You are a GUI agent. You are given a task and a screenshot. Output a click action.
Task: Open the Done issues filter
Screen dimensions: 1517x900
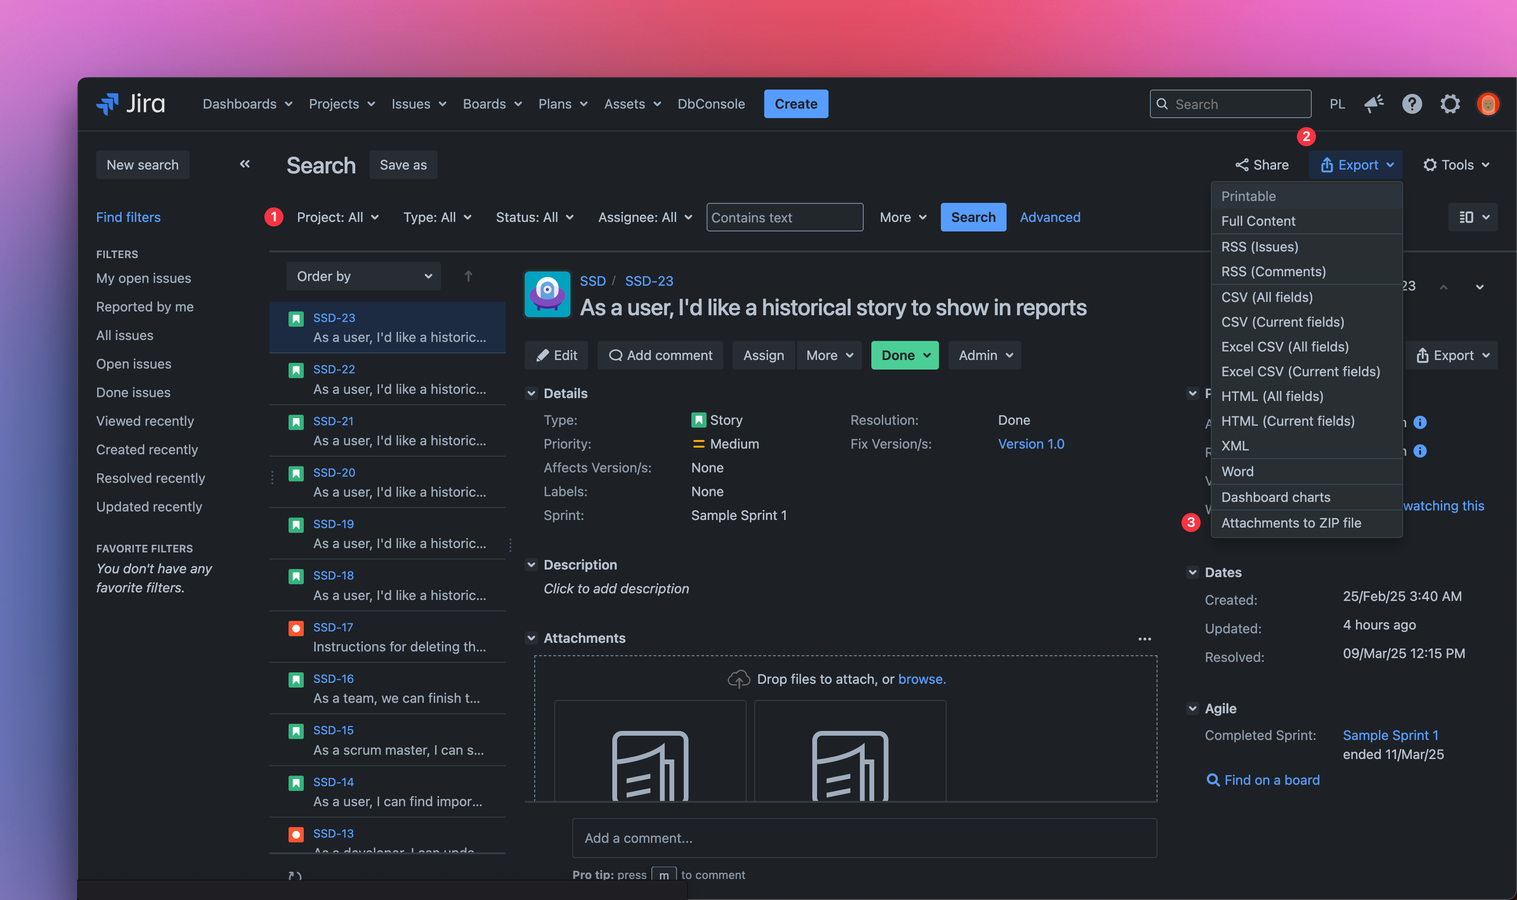click(133, 393)
